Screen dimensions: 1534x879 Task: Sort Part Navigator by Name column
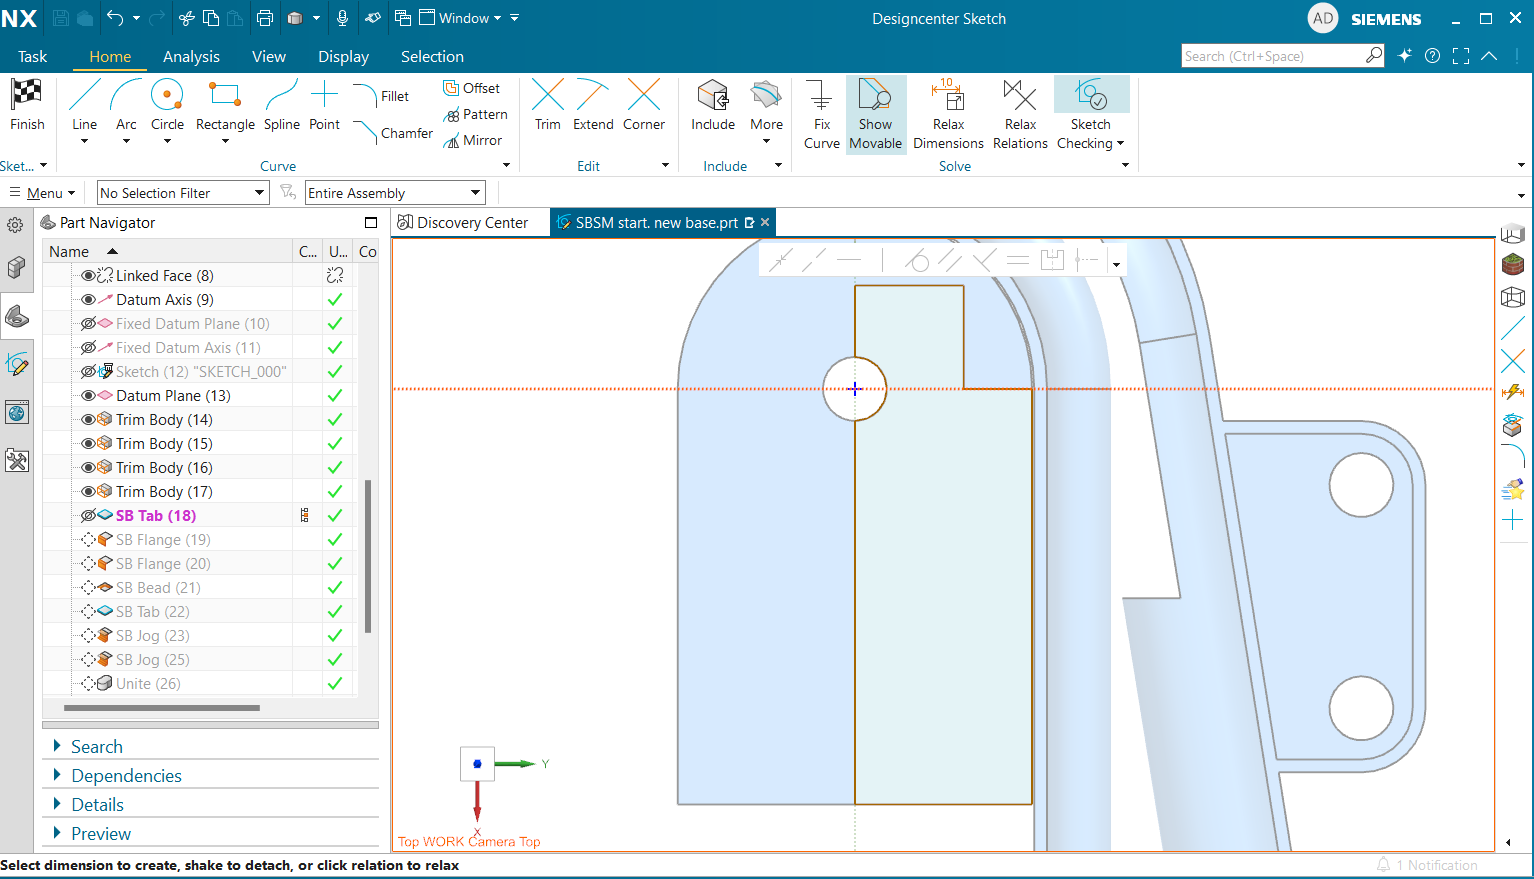point(69,252)
